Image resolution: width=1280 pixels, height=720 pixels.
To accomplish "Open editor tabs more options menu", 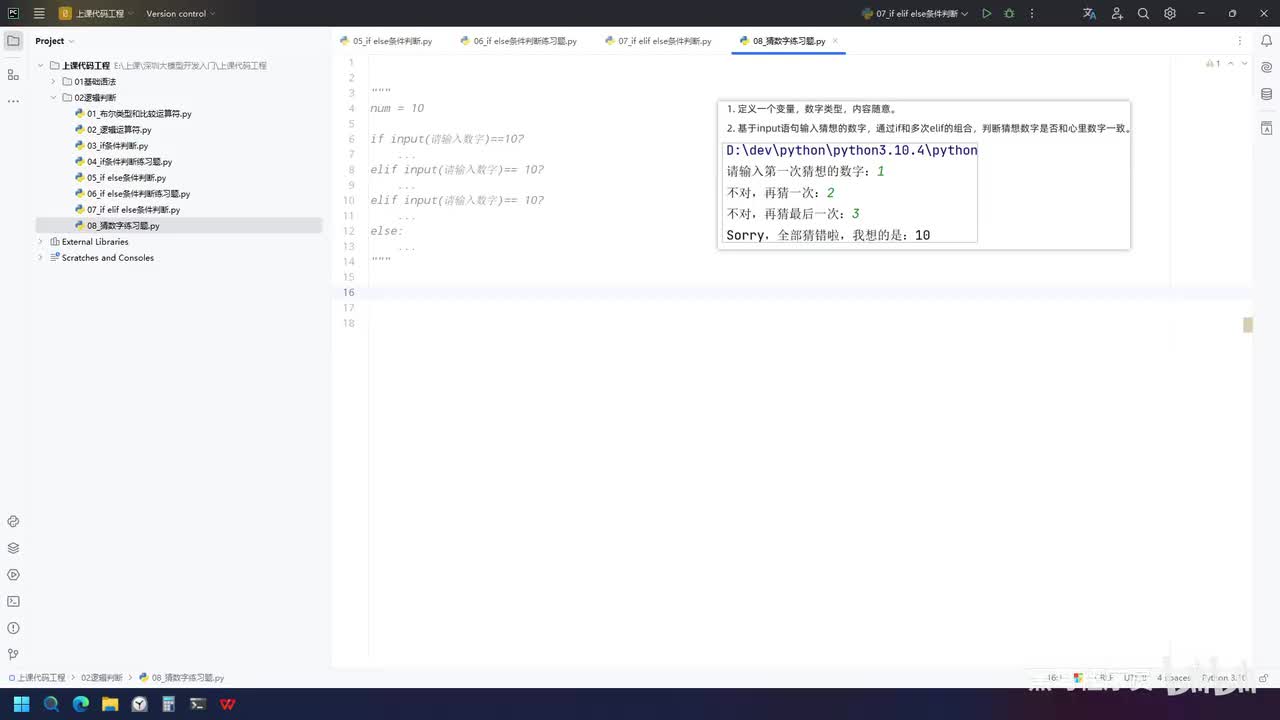I will pos(1241,41).
